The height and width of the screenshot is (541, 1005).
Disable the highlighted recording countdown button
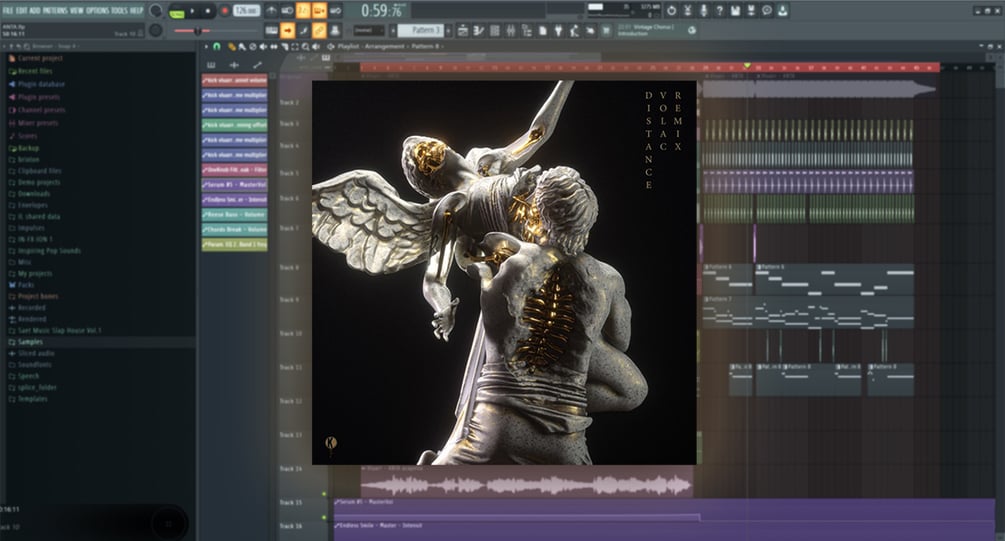[x=303, y=11]
